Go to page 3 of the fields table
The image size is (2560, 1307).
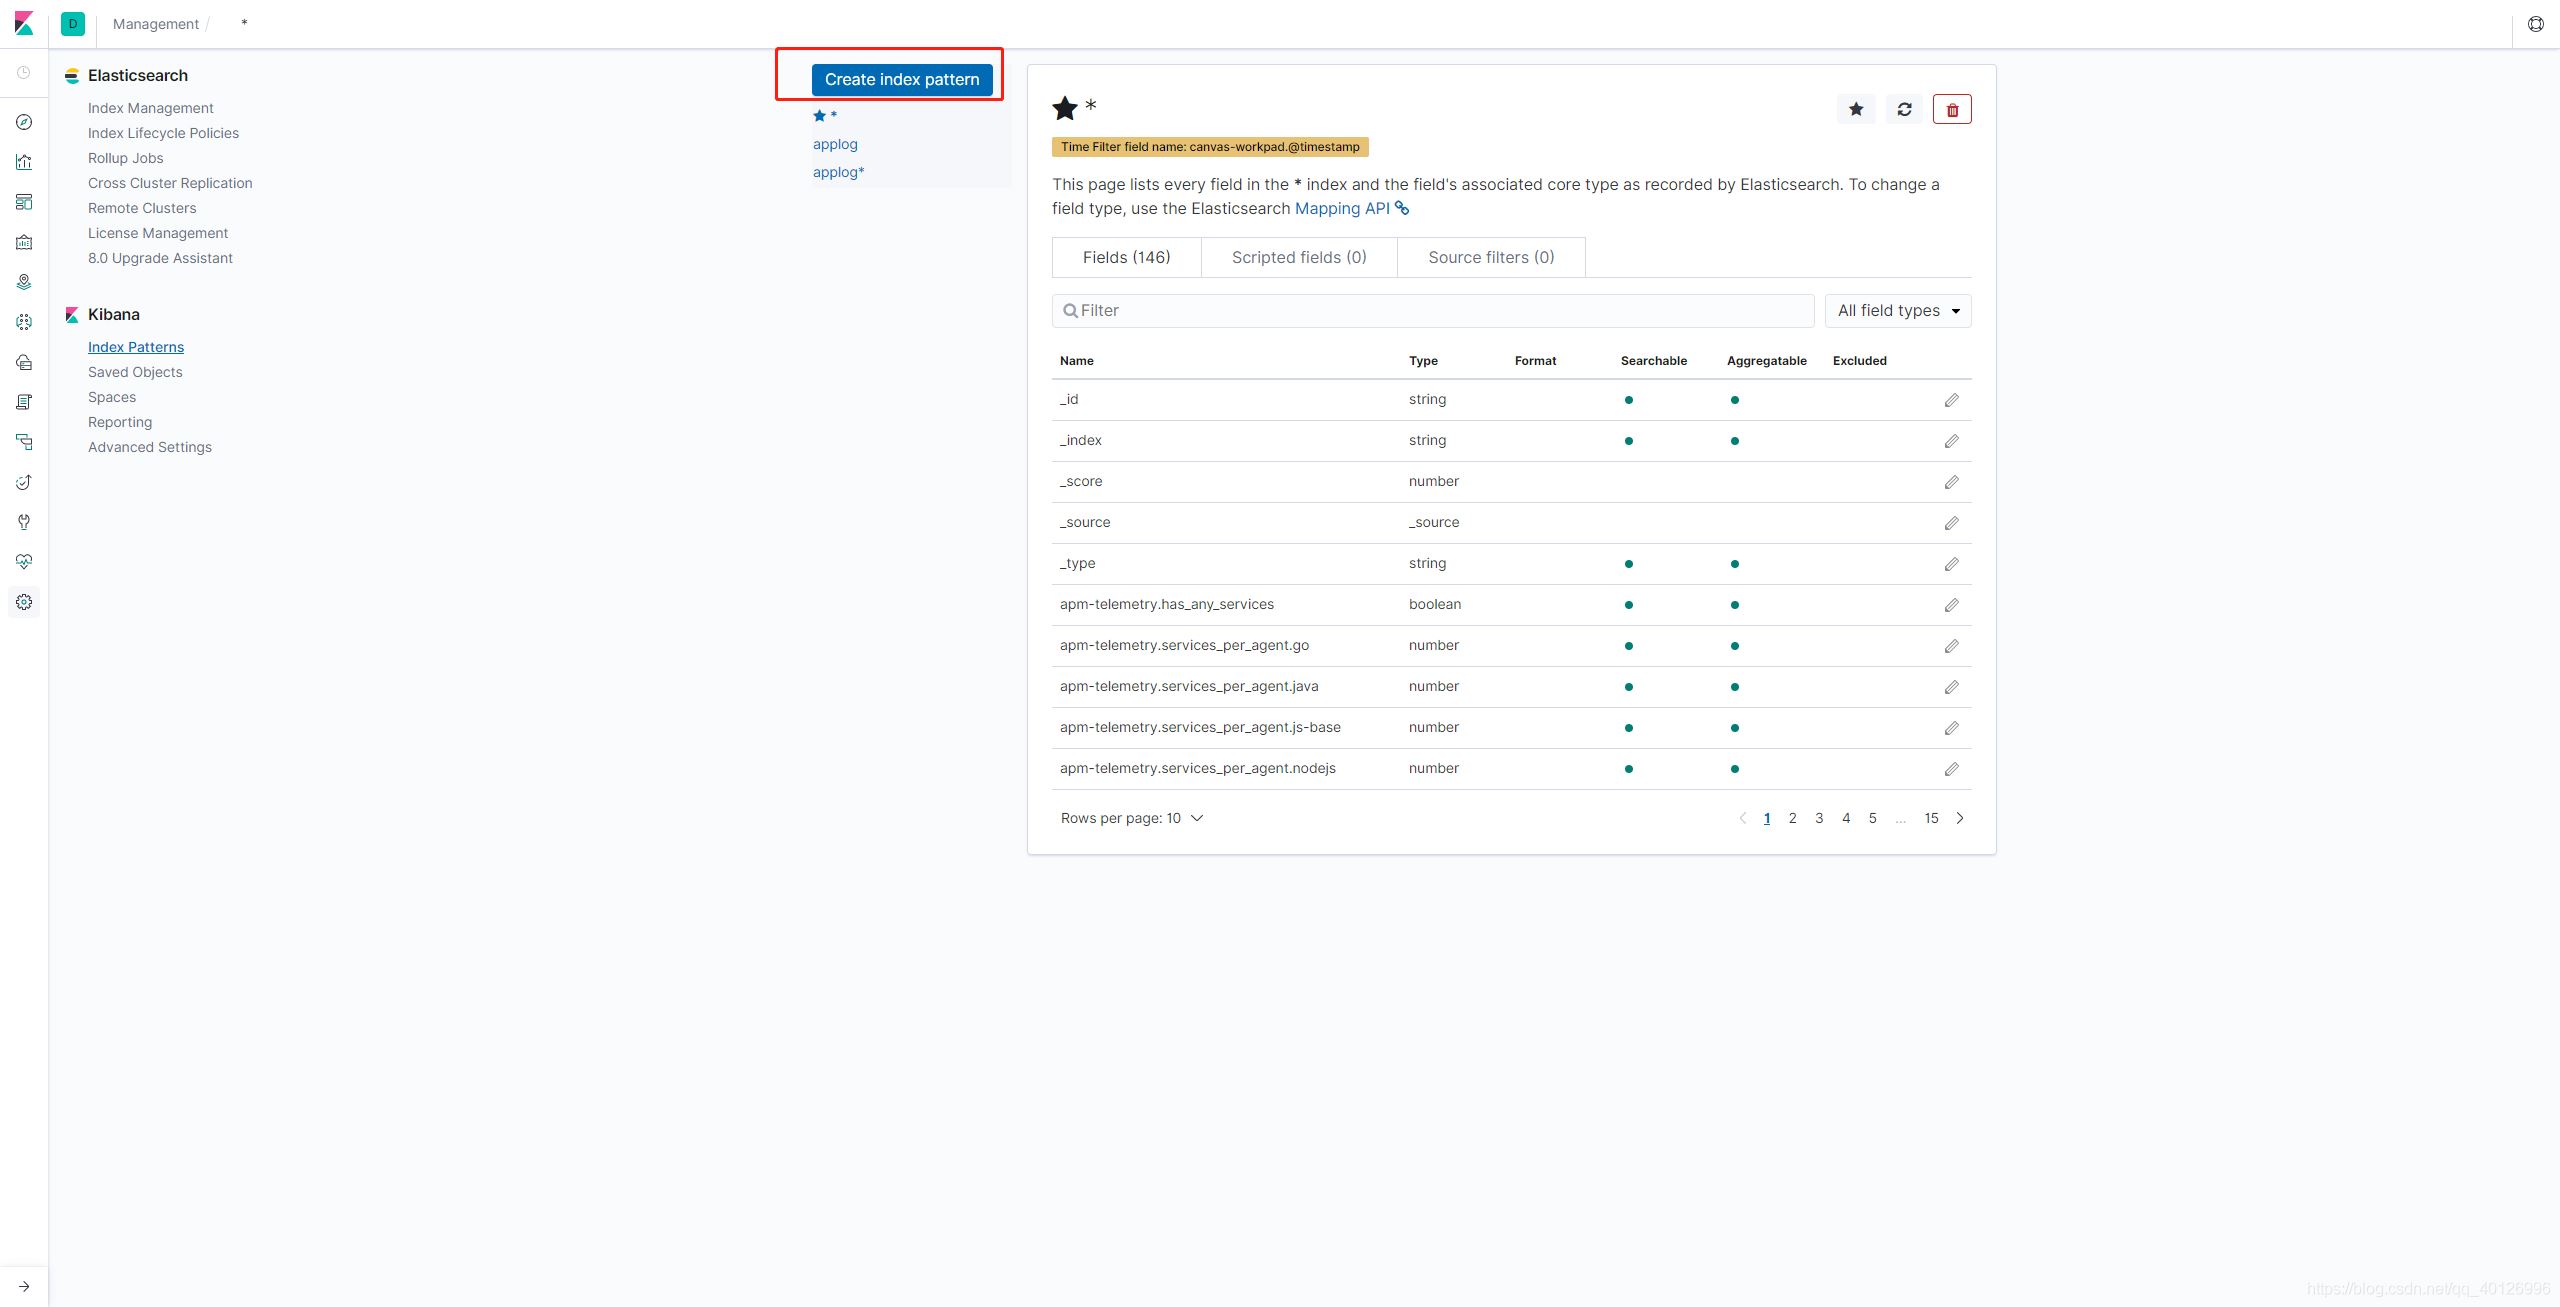pos(1819,818)
